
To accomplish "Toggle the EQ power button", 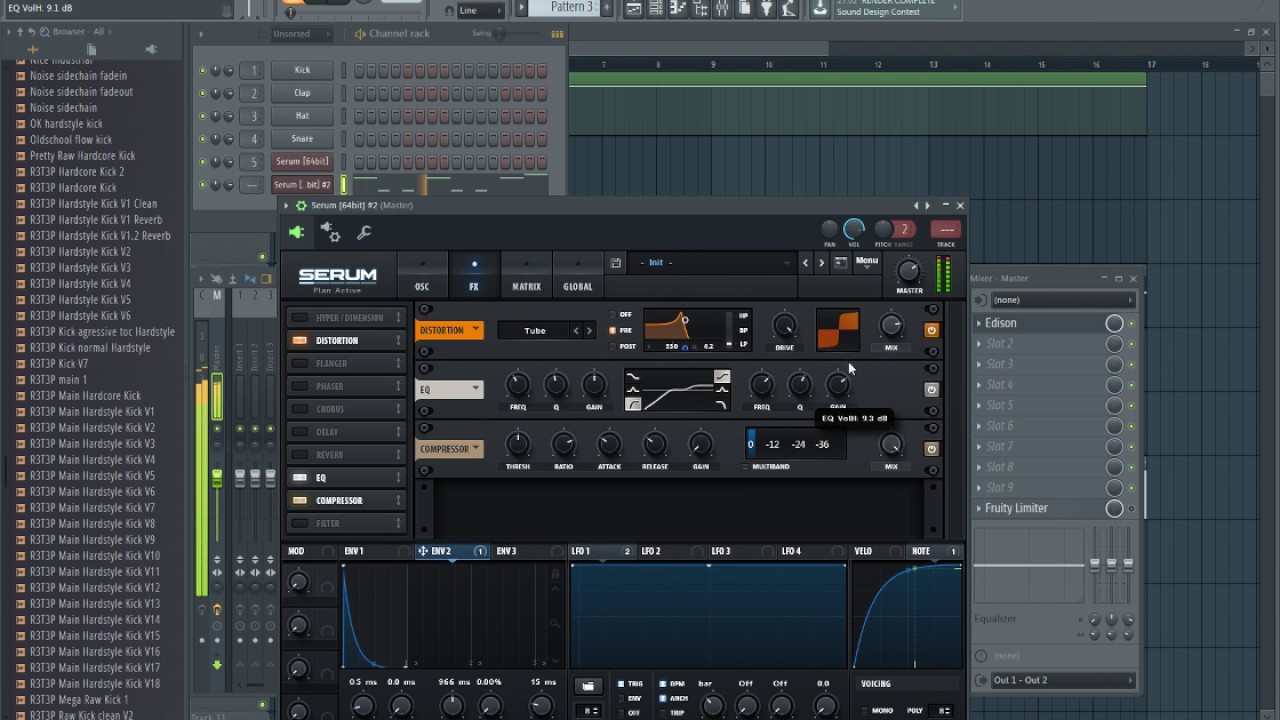I will (x=932, y=390).
